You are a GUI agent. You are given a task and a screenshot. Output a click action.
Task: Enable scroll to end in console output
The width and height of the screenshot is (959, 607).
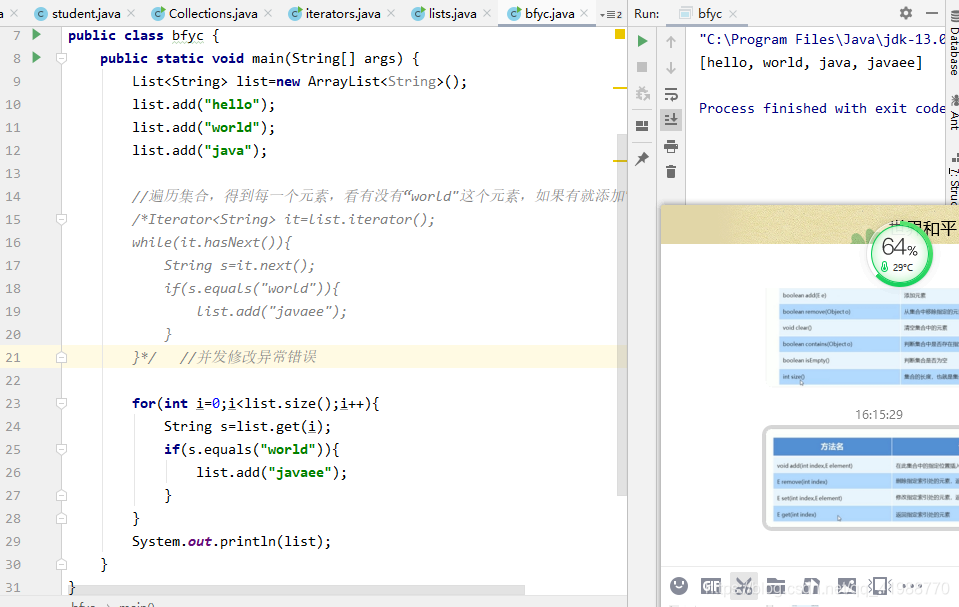(x=671, y=119)
